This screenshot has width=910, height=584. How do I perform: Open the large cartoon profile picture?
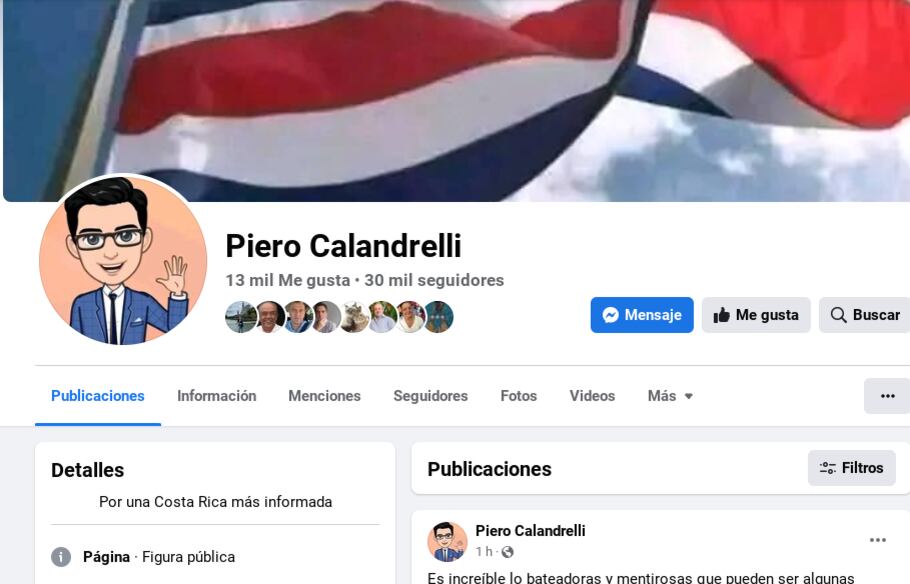click(x=123, y=261)
